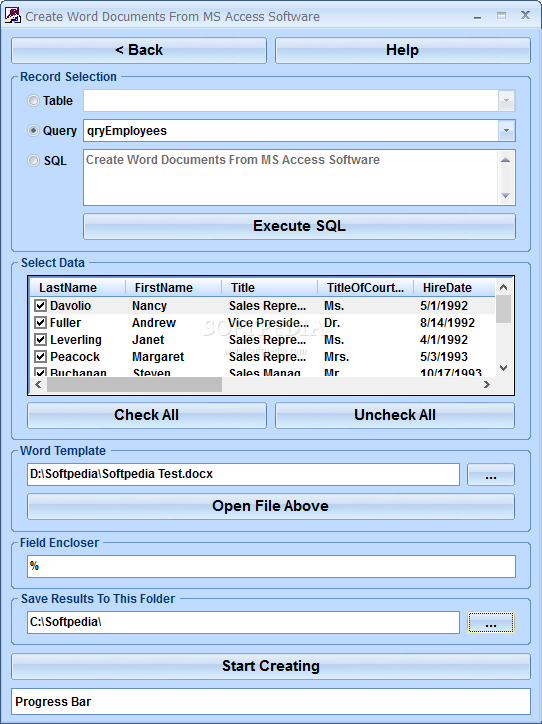Click data list scroll down arrow
The height and width of the screenshot is (724, 542).
(x=504, y=368)
